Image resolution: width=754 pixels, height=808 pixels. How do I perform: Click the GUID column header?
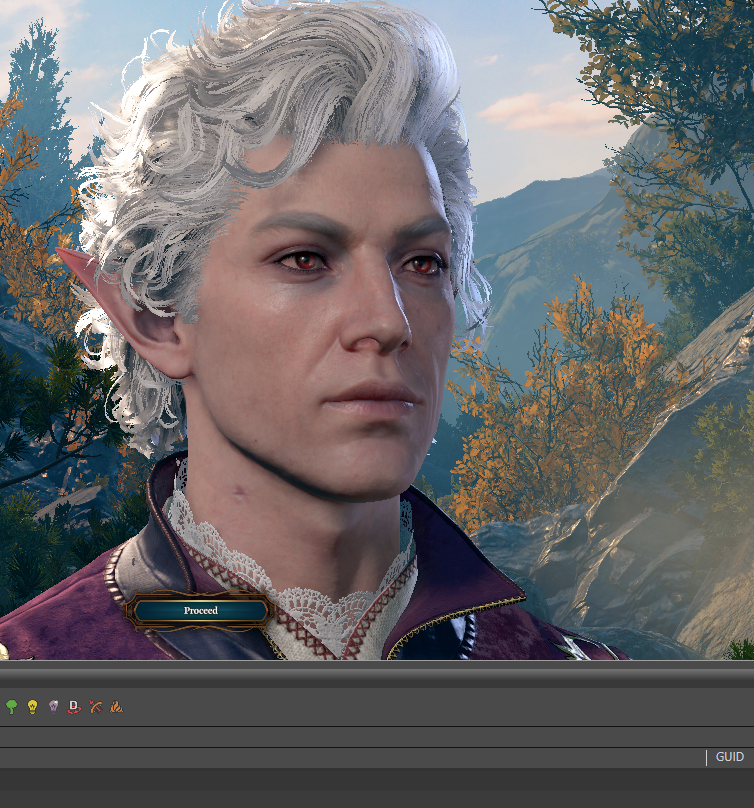pyautogui.click(x=729, y=757)
